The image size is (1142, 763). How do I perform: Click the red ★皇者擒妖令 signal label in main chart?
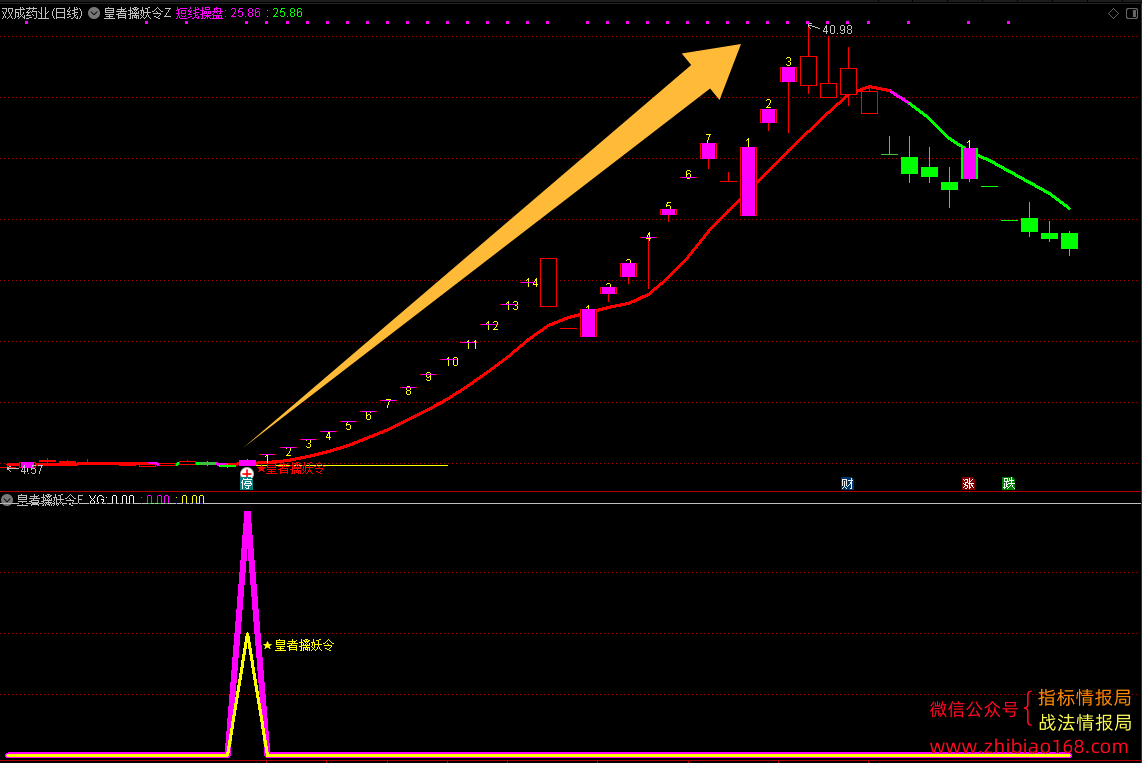pos(291,469)
